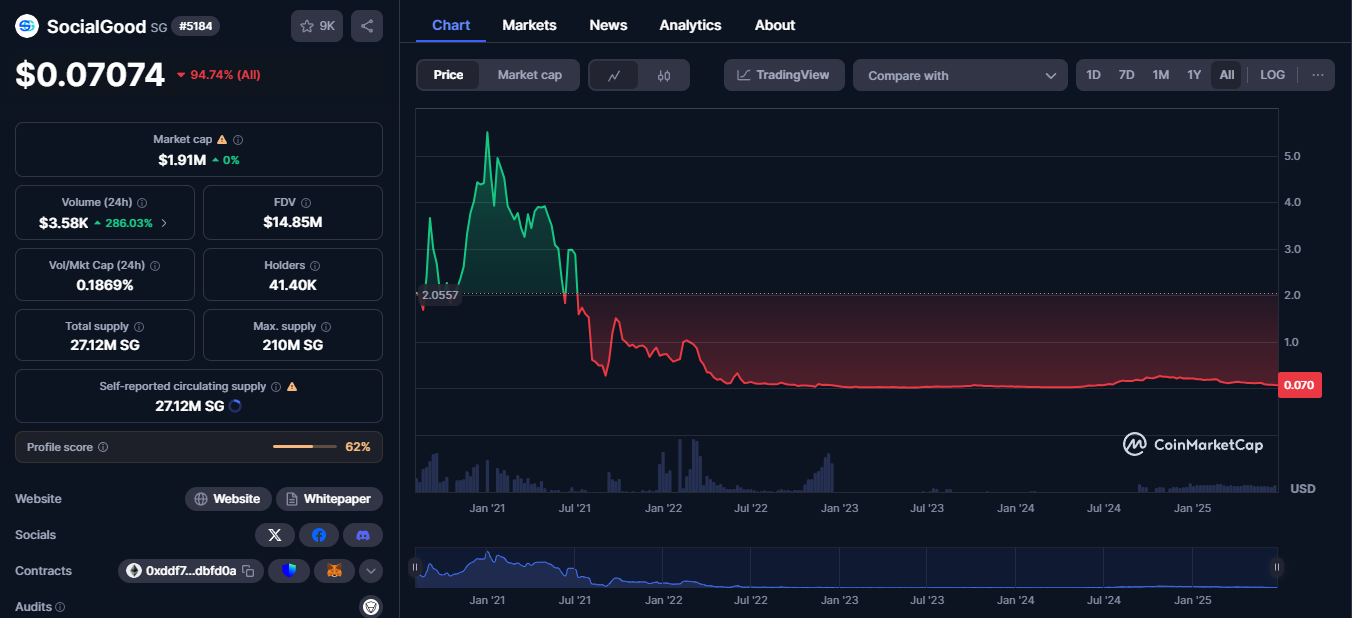Show info for Audits
Screen dimensions: 1352x618
pos(60,607)
